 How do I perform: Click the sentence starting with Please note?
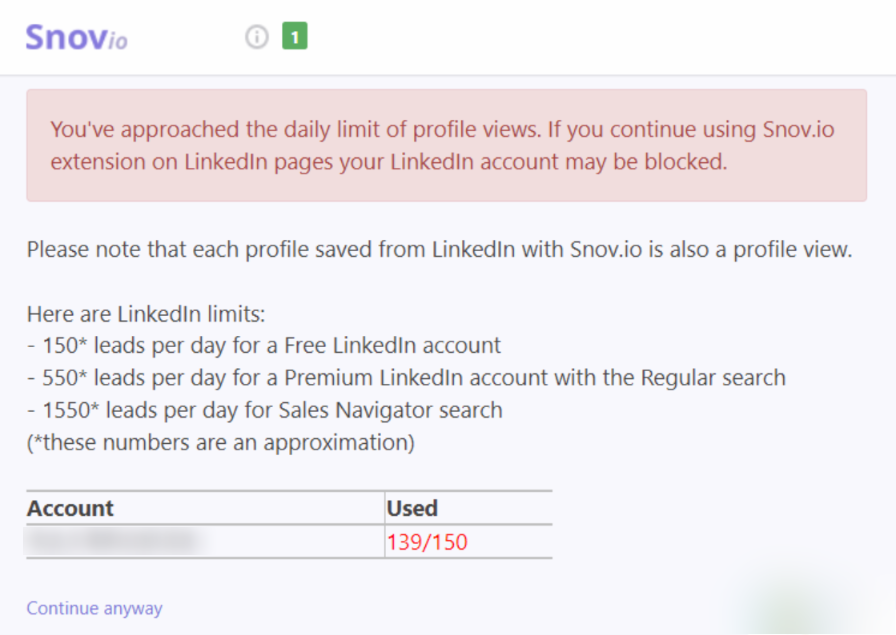[x=439, y=250]
